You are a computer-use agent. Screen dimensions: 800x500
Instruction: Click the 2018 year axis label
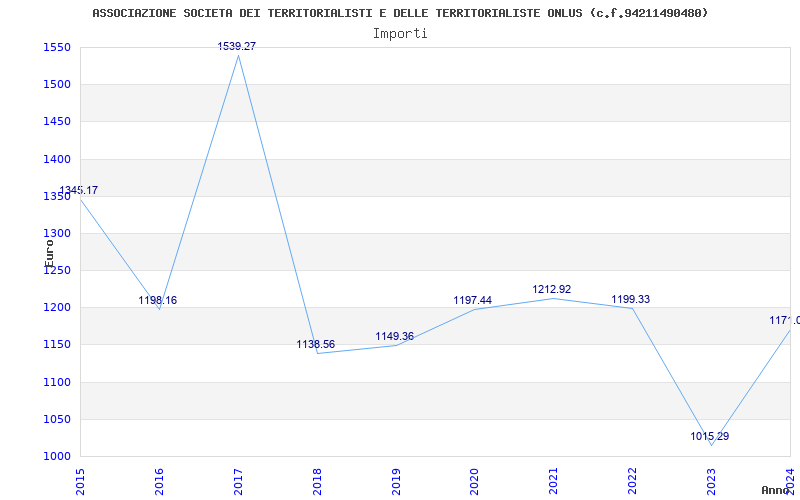click(x=317, y=481)
